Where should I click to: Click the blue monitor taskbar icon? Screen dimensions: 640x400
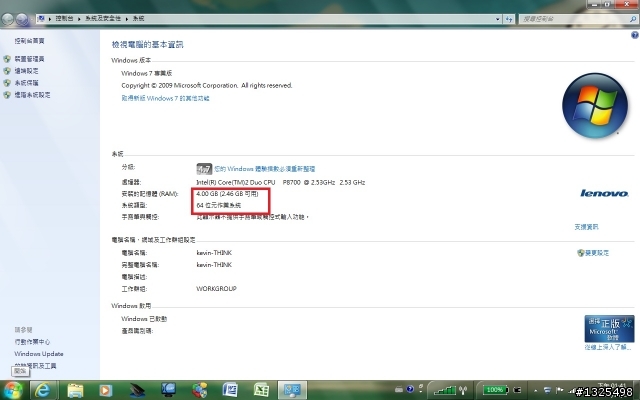click(168, 390)
